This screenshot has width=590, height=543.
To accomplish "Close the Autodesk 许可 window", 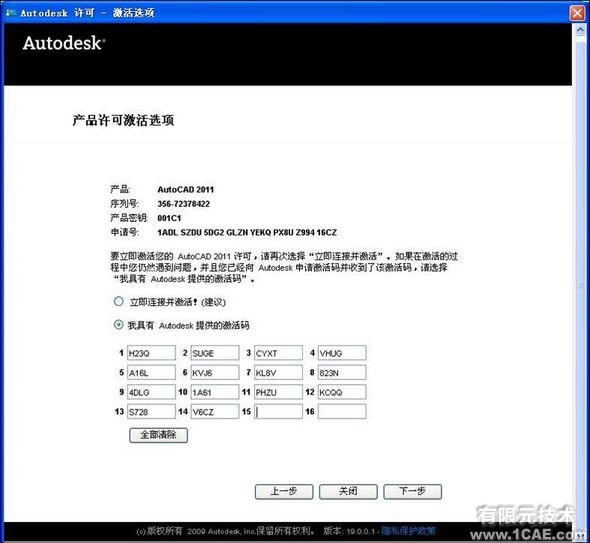I will (x=577, y=13).
